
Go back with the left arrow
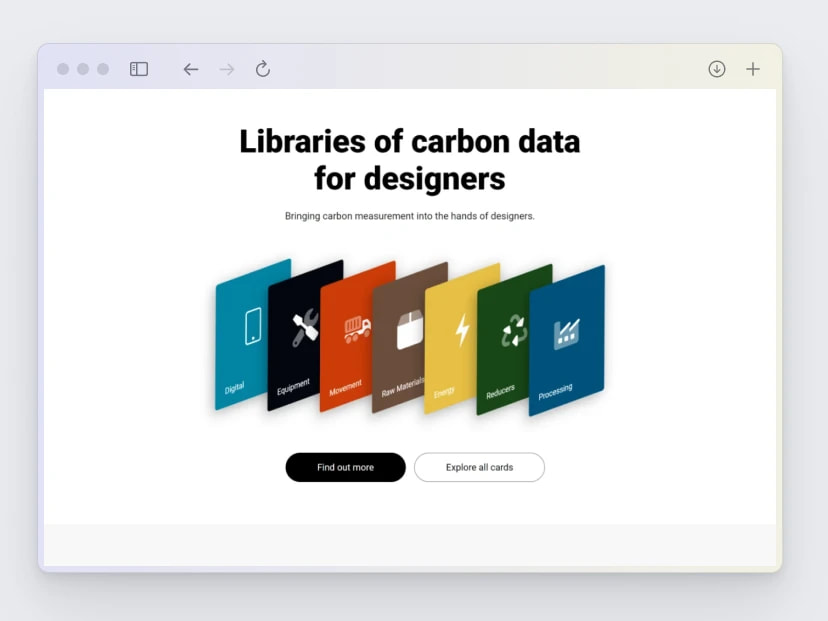(191, 69)
